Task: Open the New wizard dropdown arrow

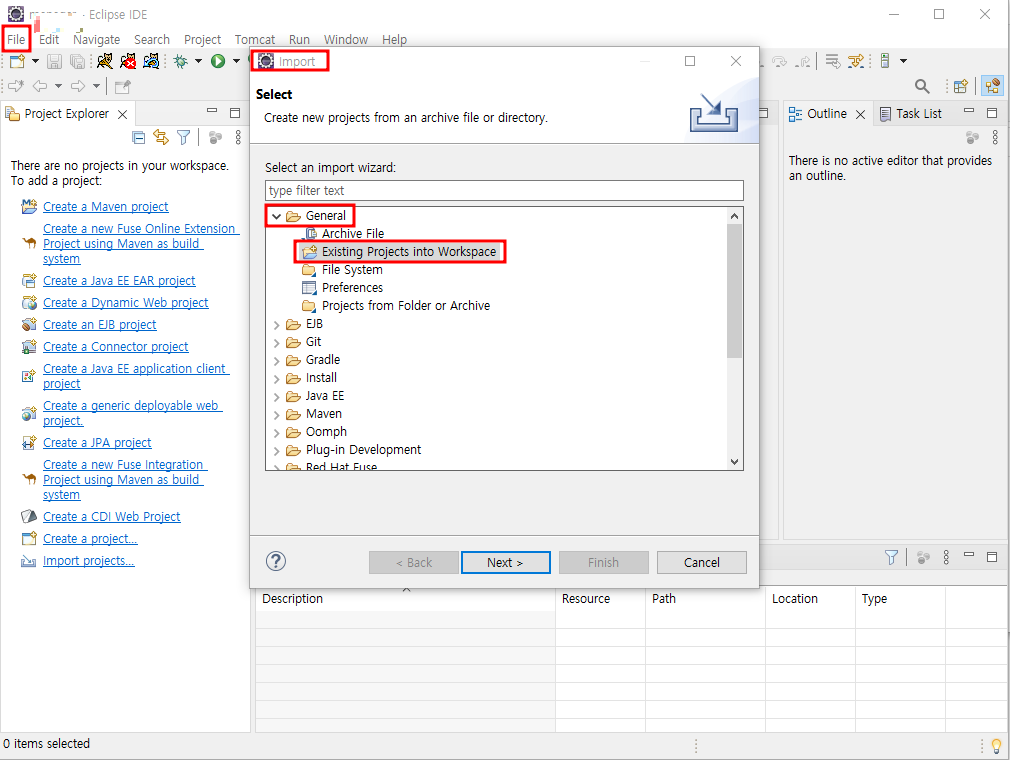Action: click(x=35, y=61)
